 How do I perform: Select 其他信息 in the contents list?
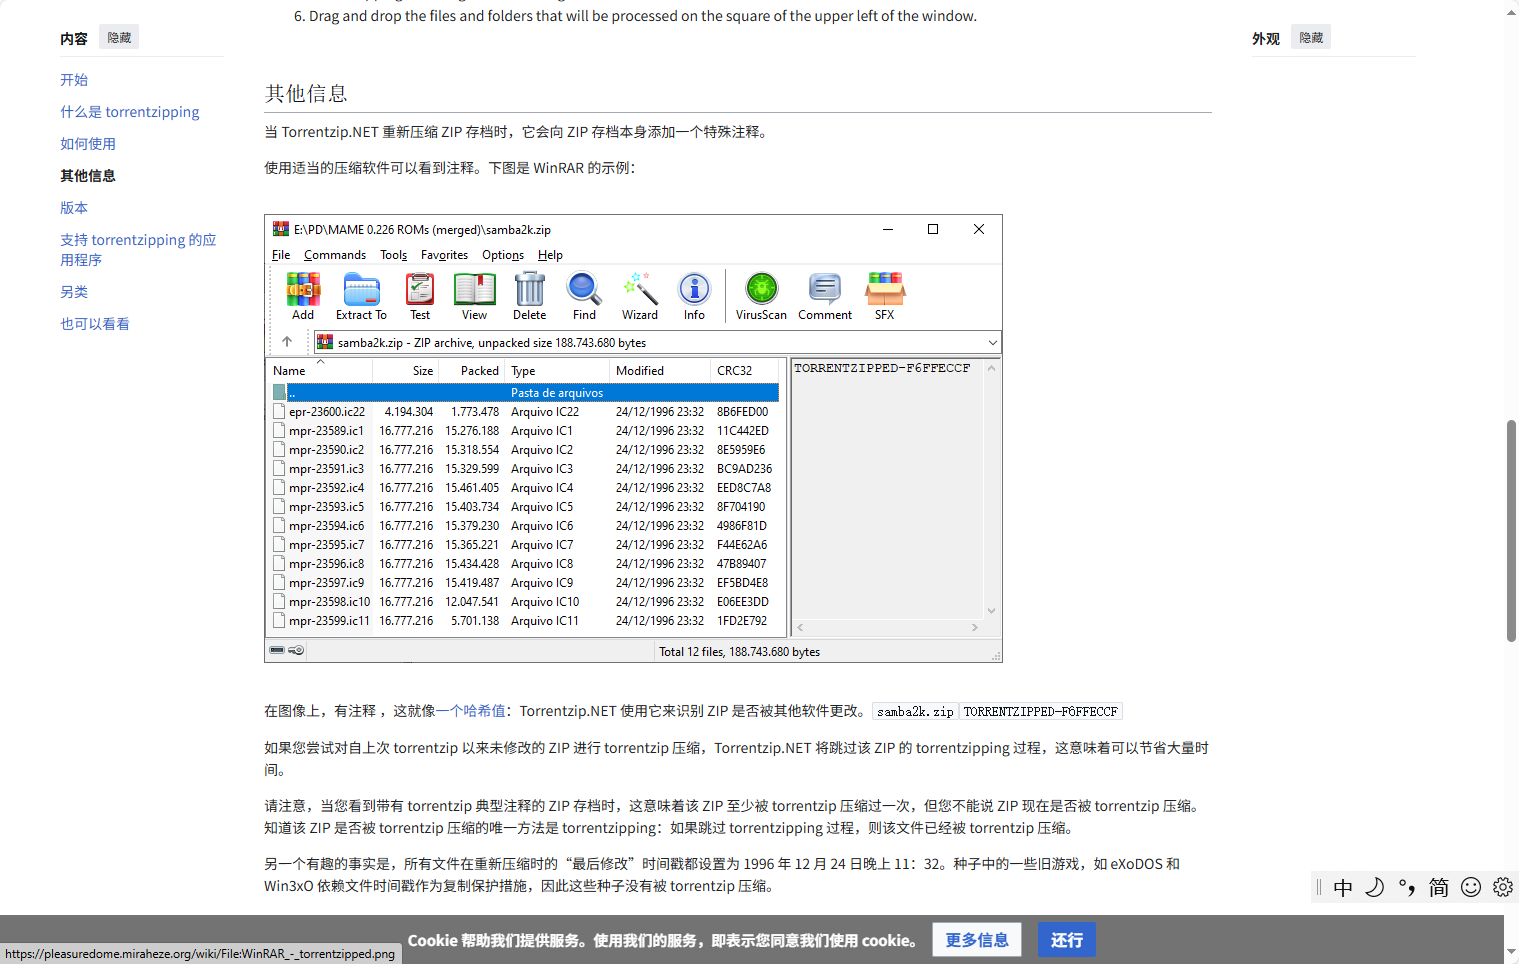click(88, 176)
